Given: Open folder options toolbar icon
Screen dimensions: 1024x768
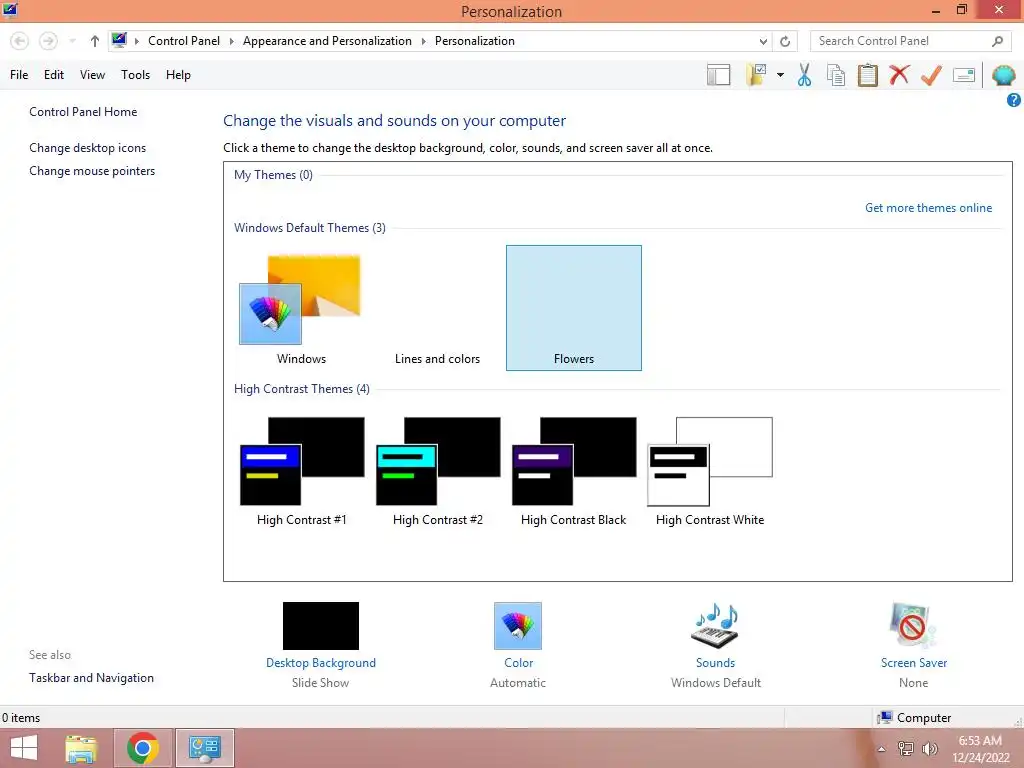Looking at the screenshot, I should coord(756,75).
